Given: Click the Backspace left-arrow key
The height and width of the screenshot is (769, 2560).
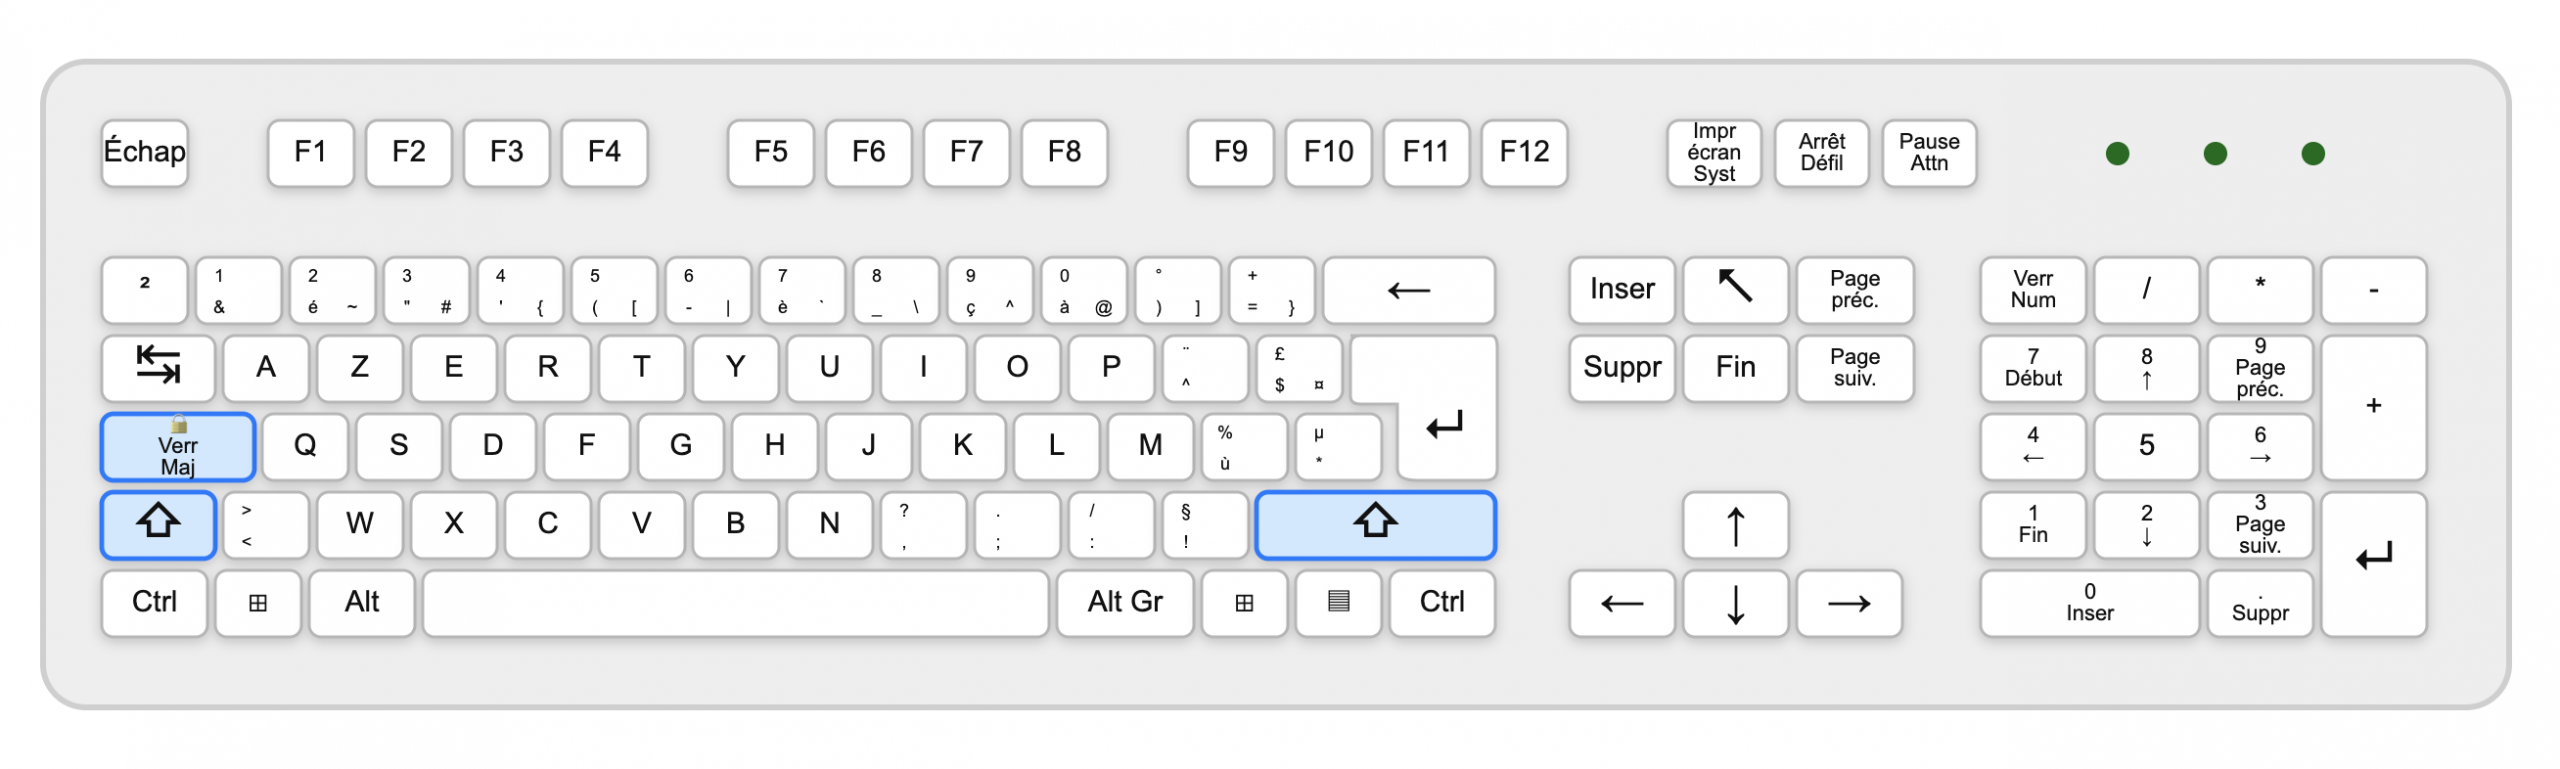Looking at the screenshot, I should 1408,290.
